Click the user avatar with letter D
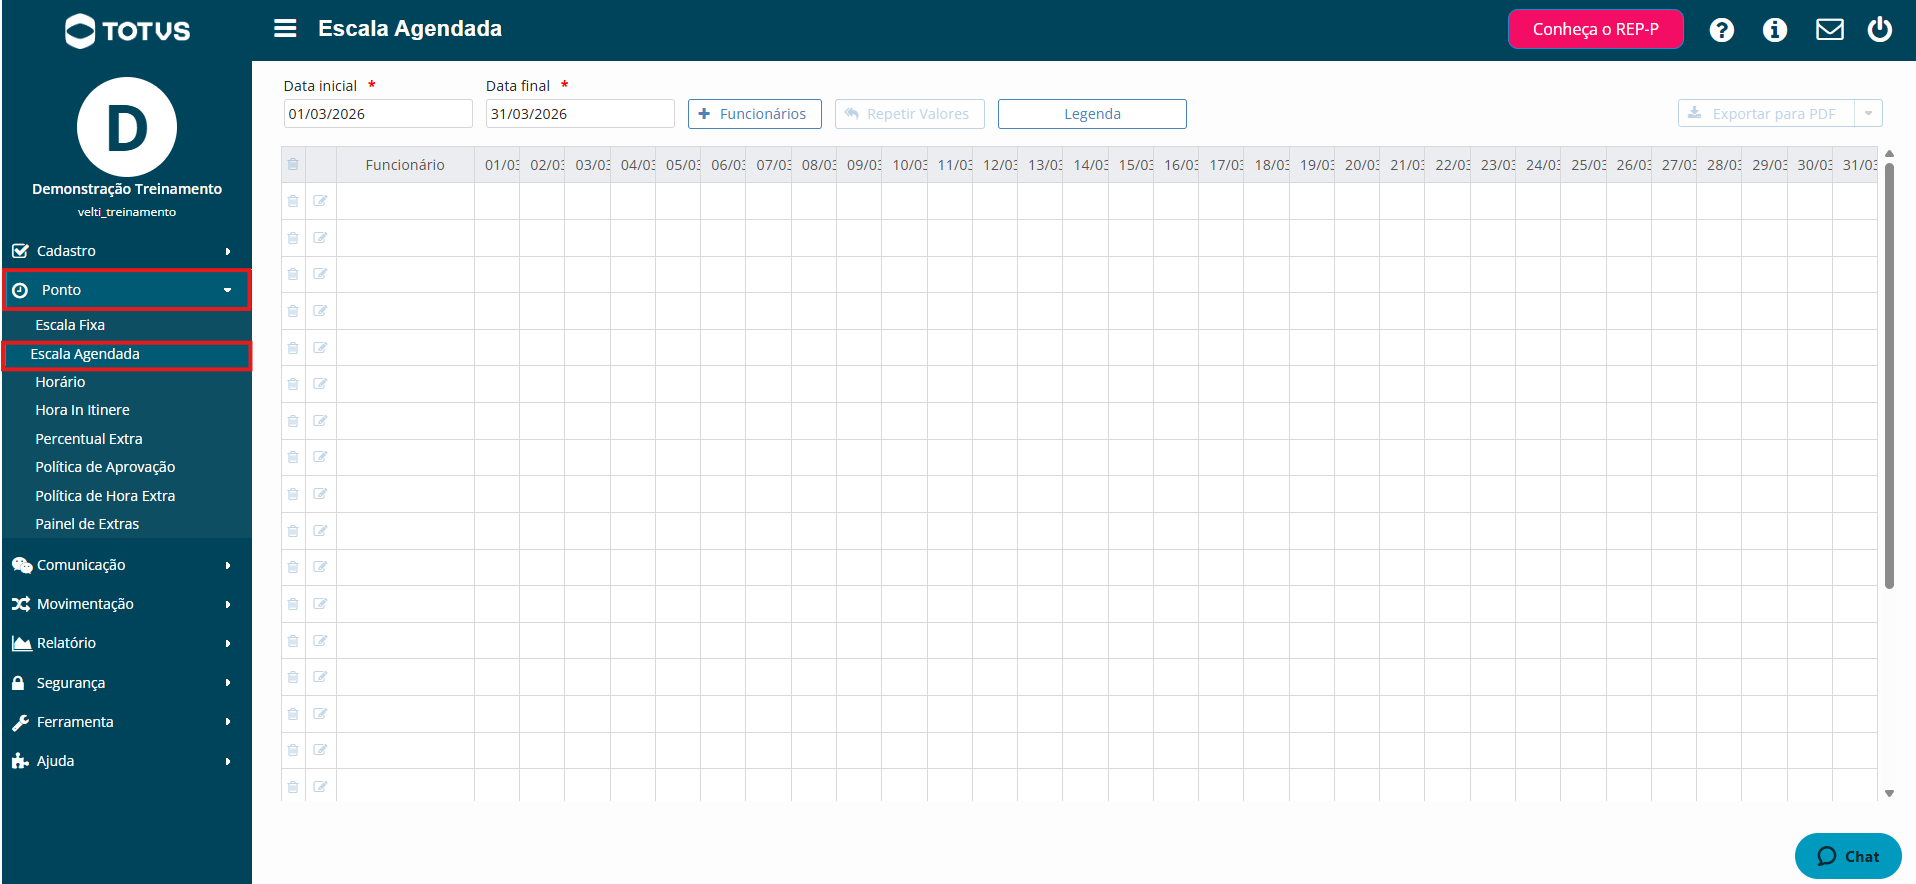Image resolution: width=1916 pixels, height=884 pixels. click(127, 127)
